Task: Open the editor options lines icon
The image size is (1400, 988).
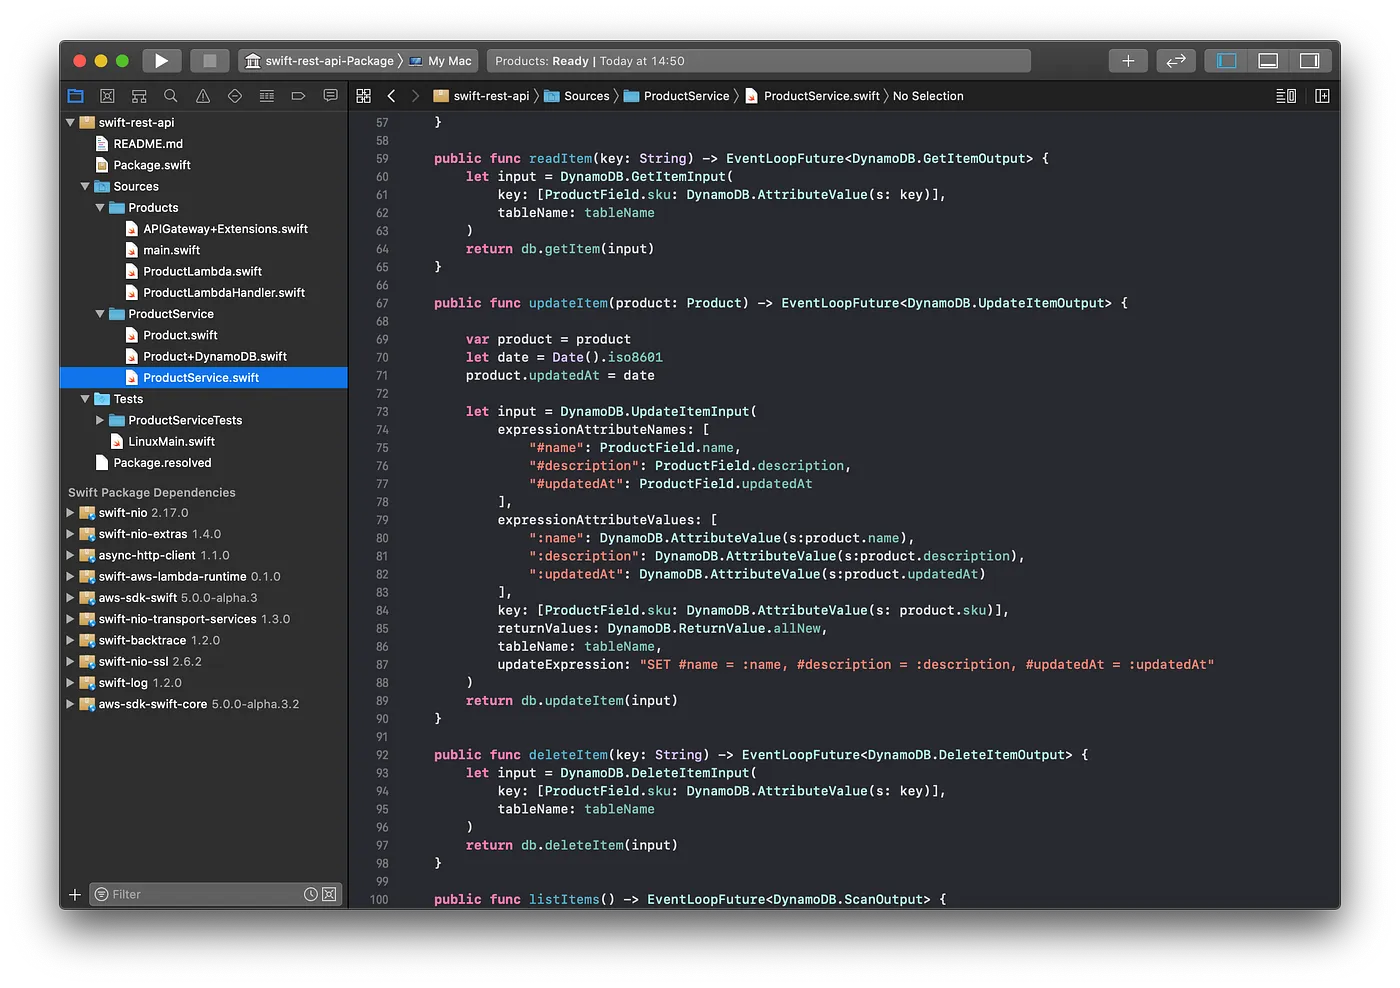Action: (1286, 96)
